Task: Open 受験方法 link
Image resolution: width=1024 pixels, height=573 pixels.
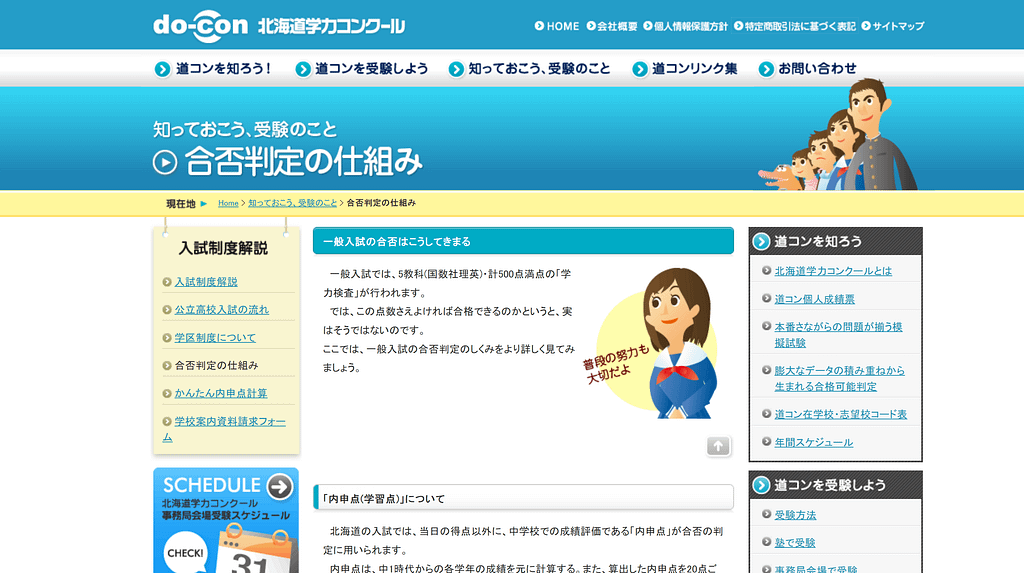Action: (x=795, y=515)
